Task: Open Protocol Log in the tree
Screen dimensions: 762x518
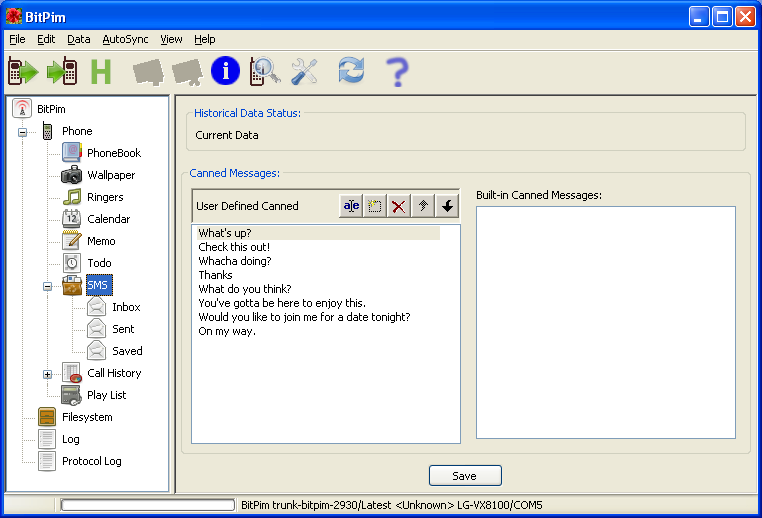Action: pyautogui.click(x=91, y=461)
